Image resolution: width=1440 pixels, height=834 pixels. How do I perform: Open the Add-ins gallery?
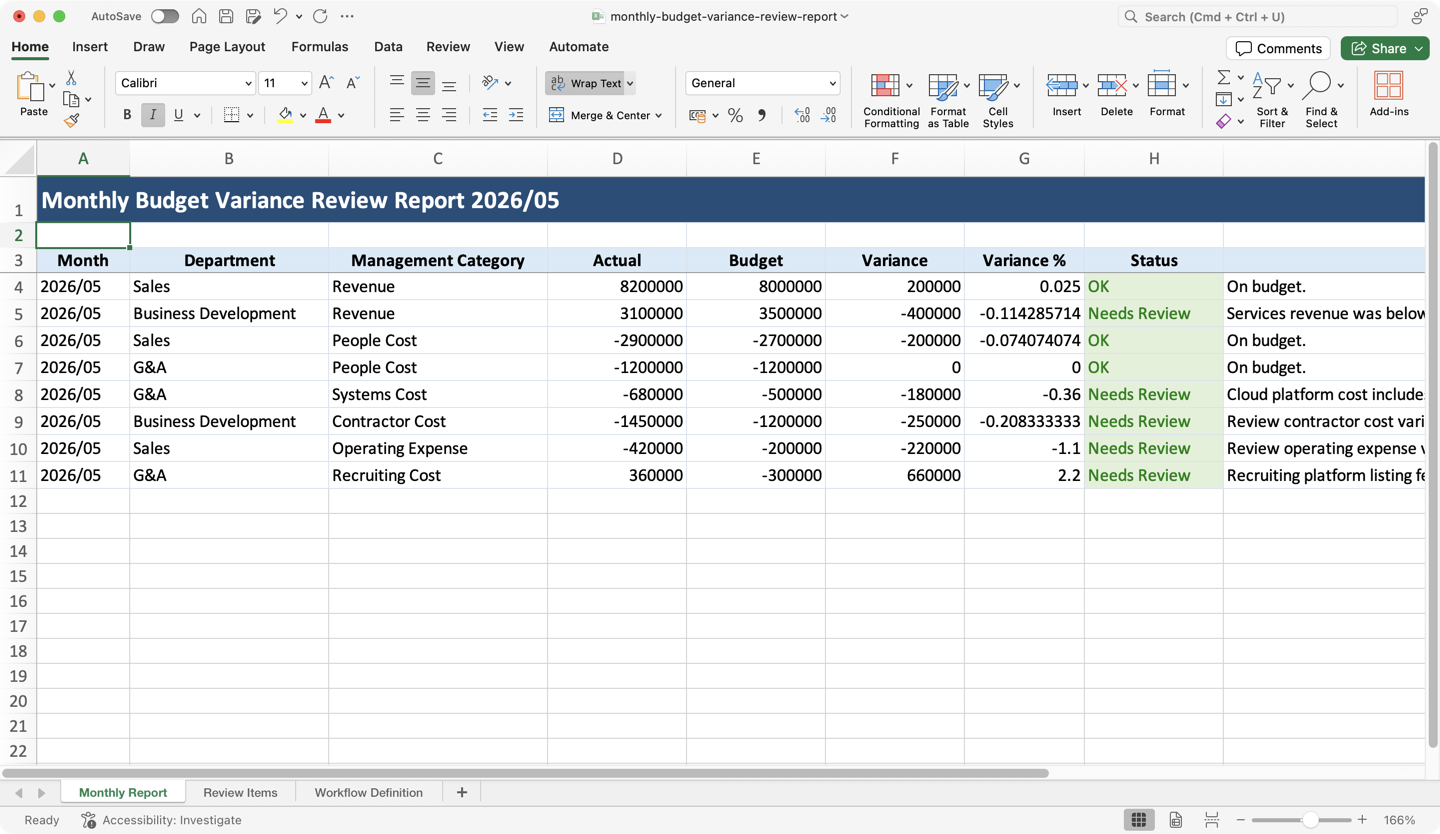pos(1389,94)
